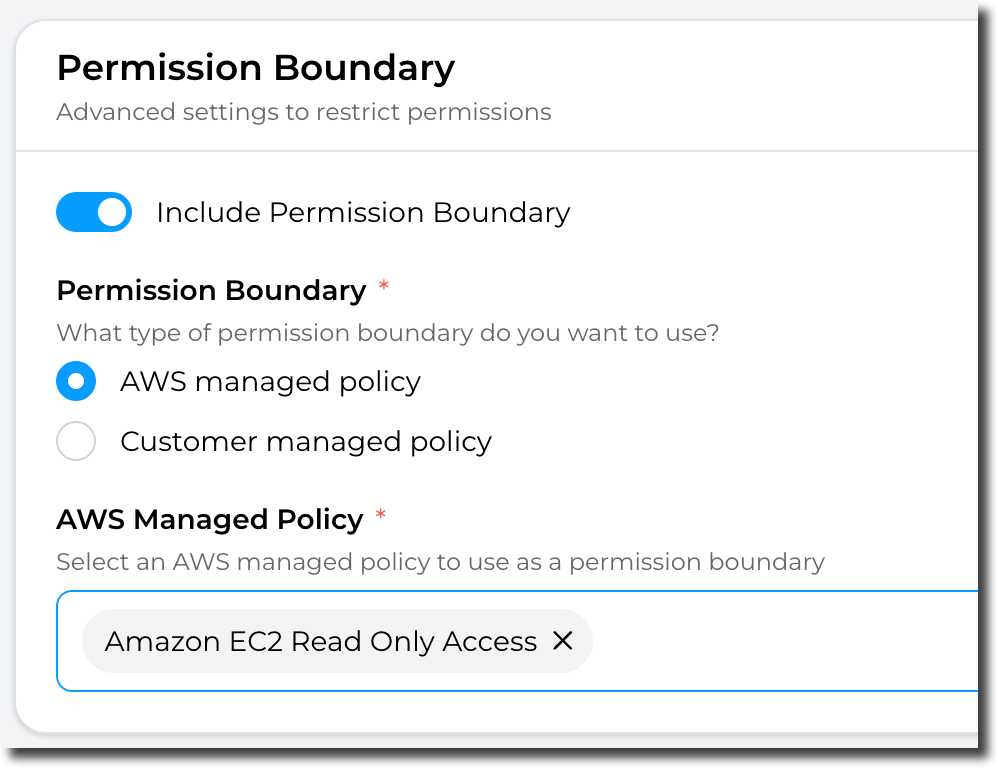Click the Include Permission Boundary label text

tap(363, 212)
